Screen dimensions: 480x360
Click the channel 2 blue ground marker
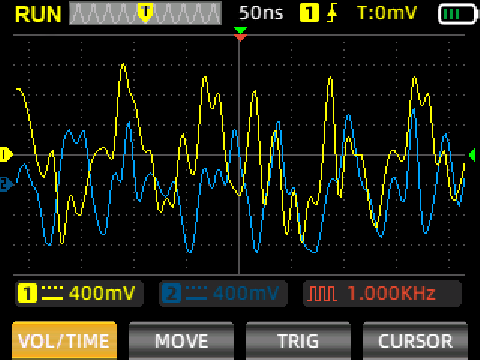pyautogui.click(x=7, y=184)
